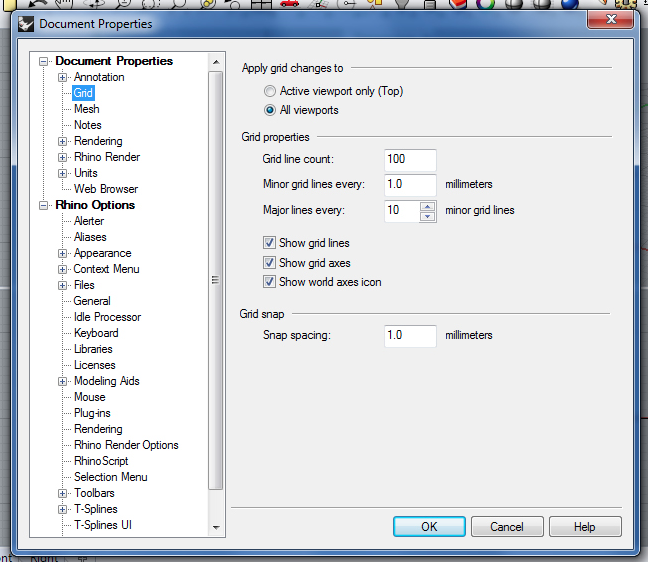The height and width of the screenshot is (562, 648).
Task: Open the Web Browser page
Action: tap(106, 189)
